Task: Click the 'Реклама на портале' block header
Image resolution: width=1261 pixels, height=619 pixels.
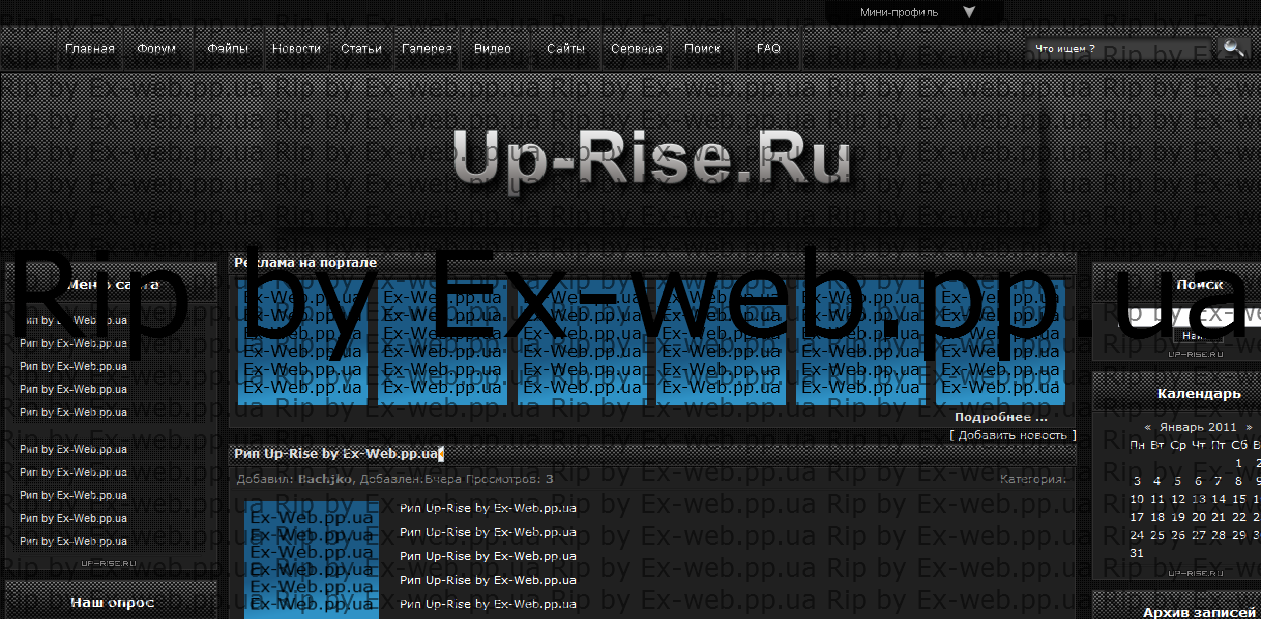Action: point(306,262)
